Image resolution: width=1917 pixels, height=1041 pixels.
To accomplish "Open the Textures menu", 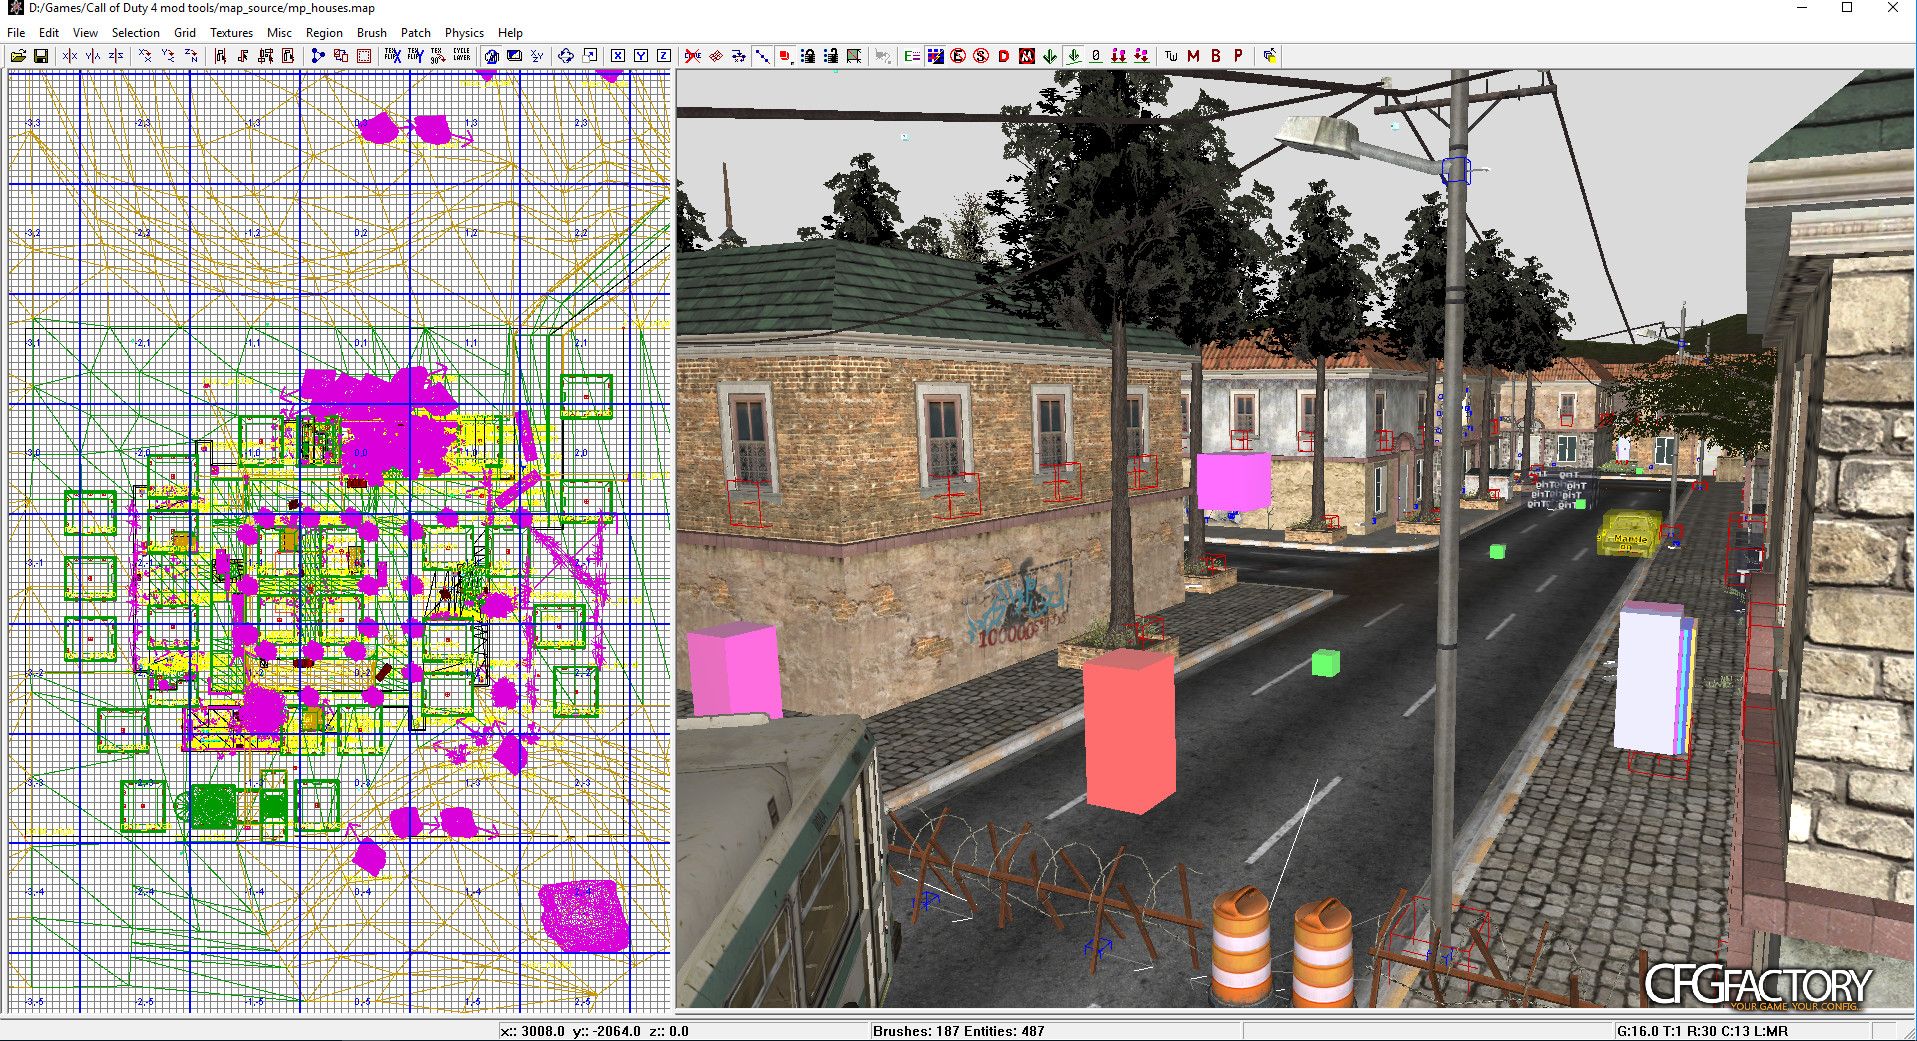I will [231, 33].
